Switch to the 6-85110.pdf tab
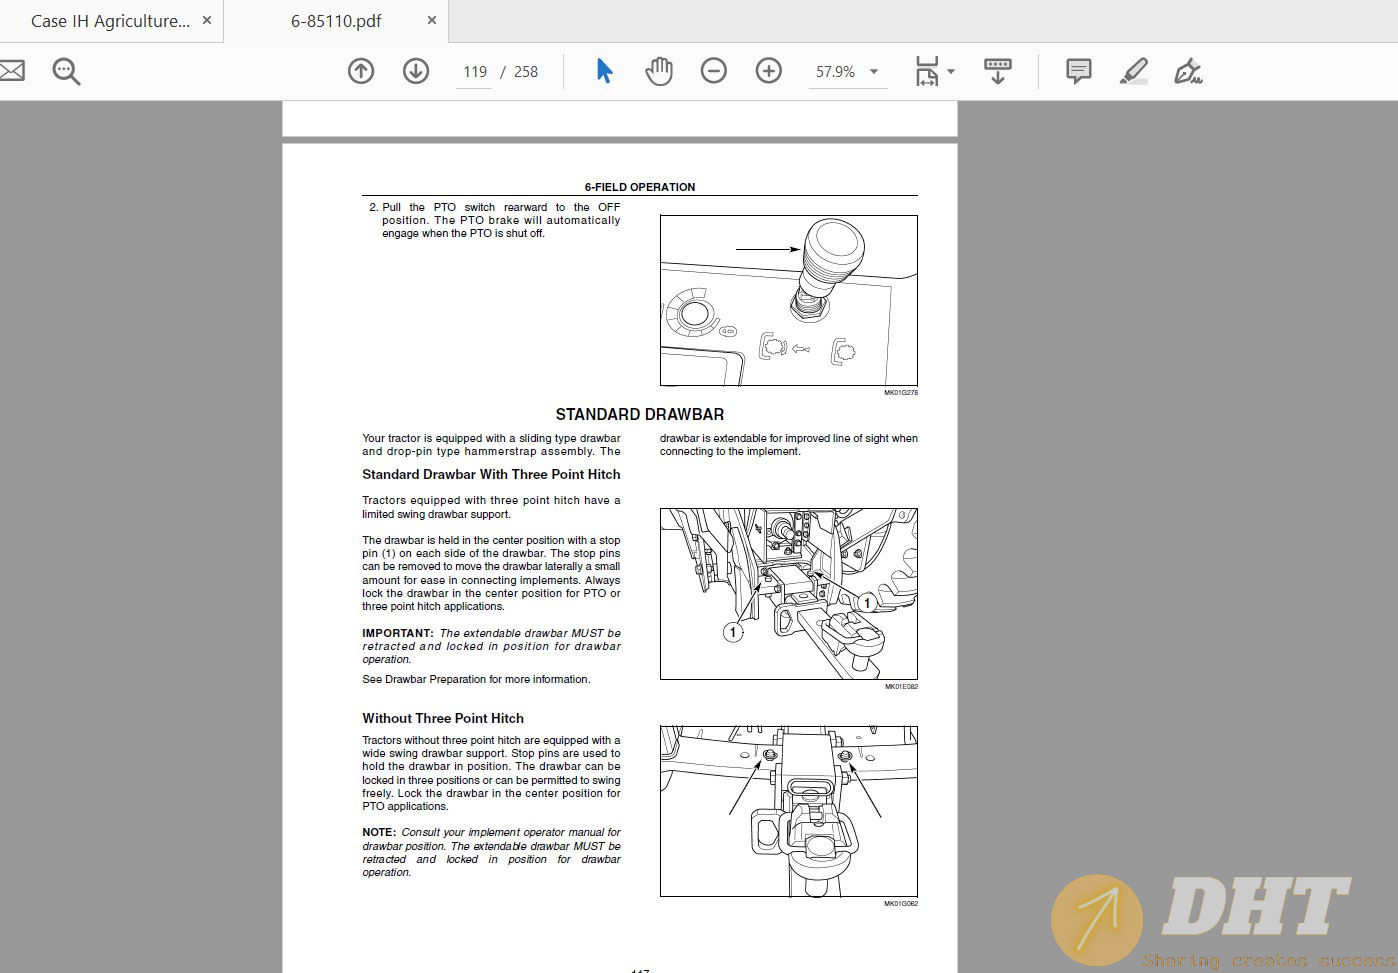Screen dimensions: 1398x973 (336, 21)
